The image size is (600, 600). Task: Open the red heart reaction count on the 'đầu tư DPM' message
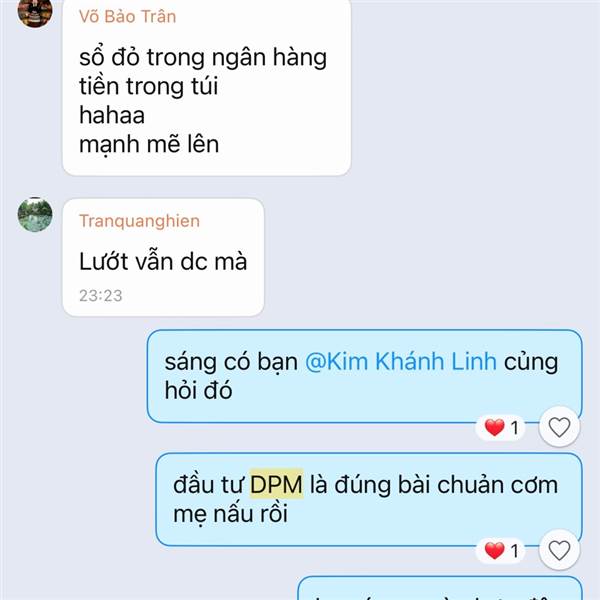pyautogui.click(x=501, y=551)
